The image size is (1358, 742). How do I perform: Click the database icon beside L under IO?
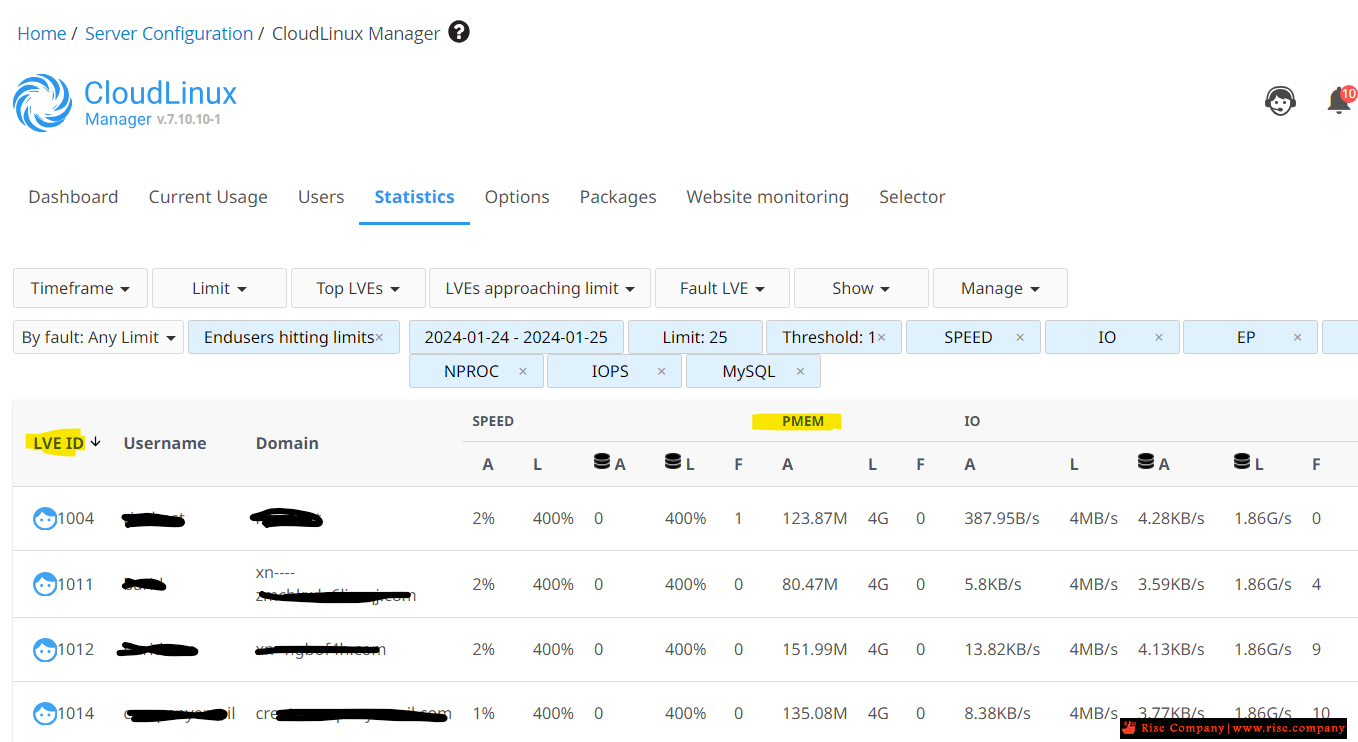coord(1242,462)
